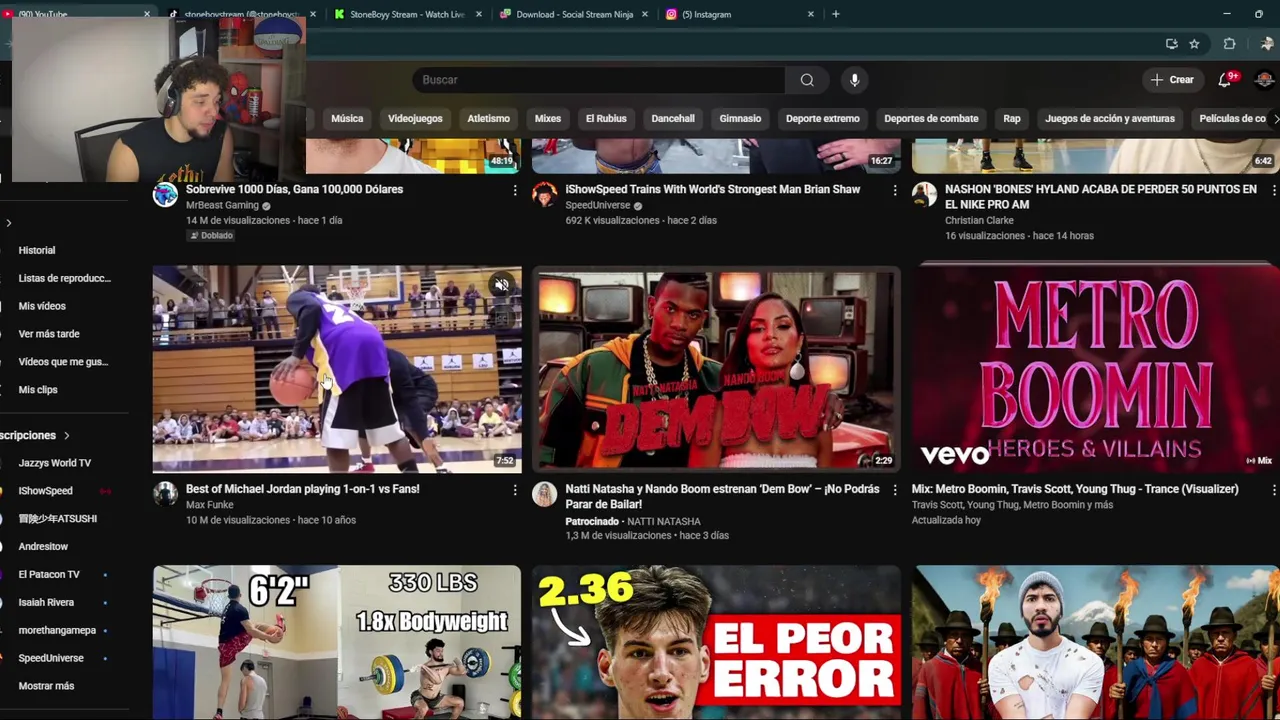
Task: Open SpeedUniverse subscription in sidebar
Action: coord(51,658)
